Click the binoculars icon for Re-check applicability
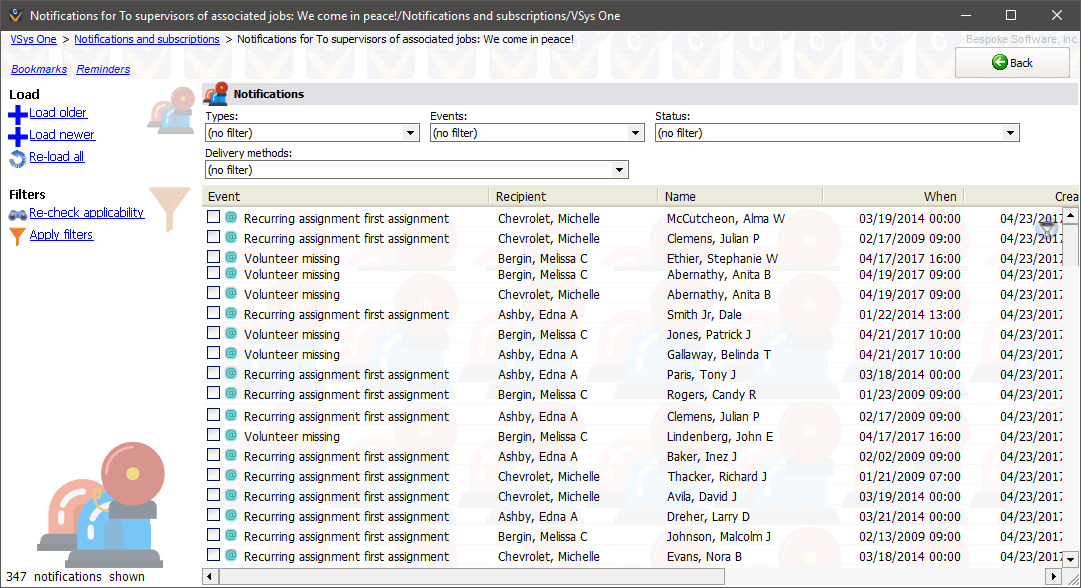Viewport: 1081px width, 588px height. tap(17, 214)
